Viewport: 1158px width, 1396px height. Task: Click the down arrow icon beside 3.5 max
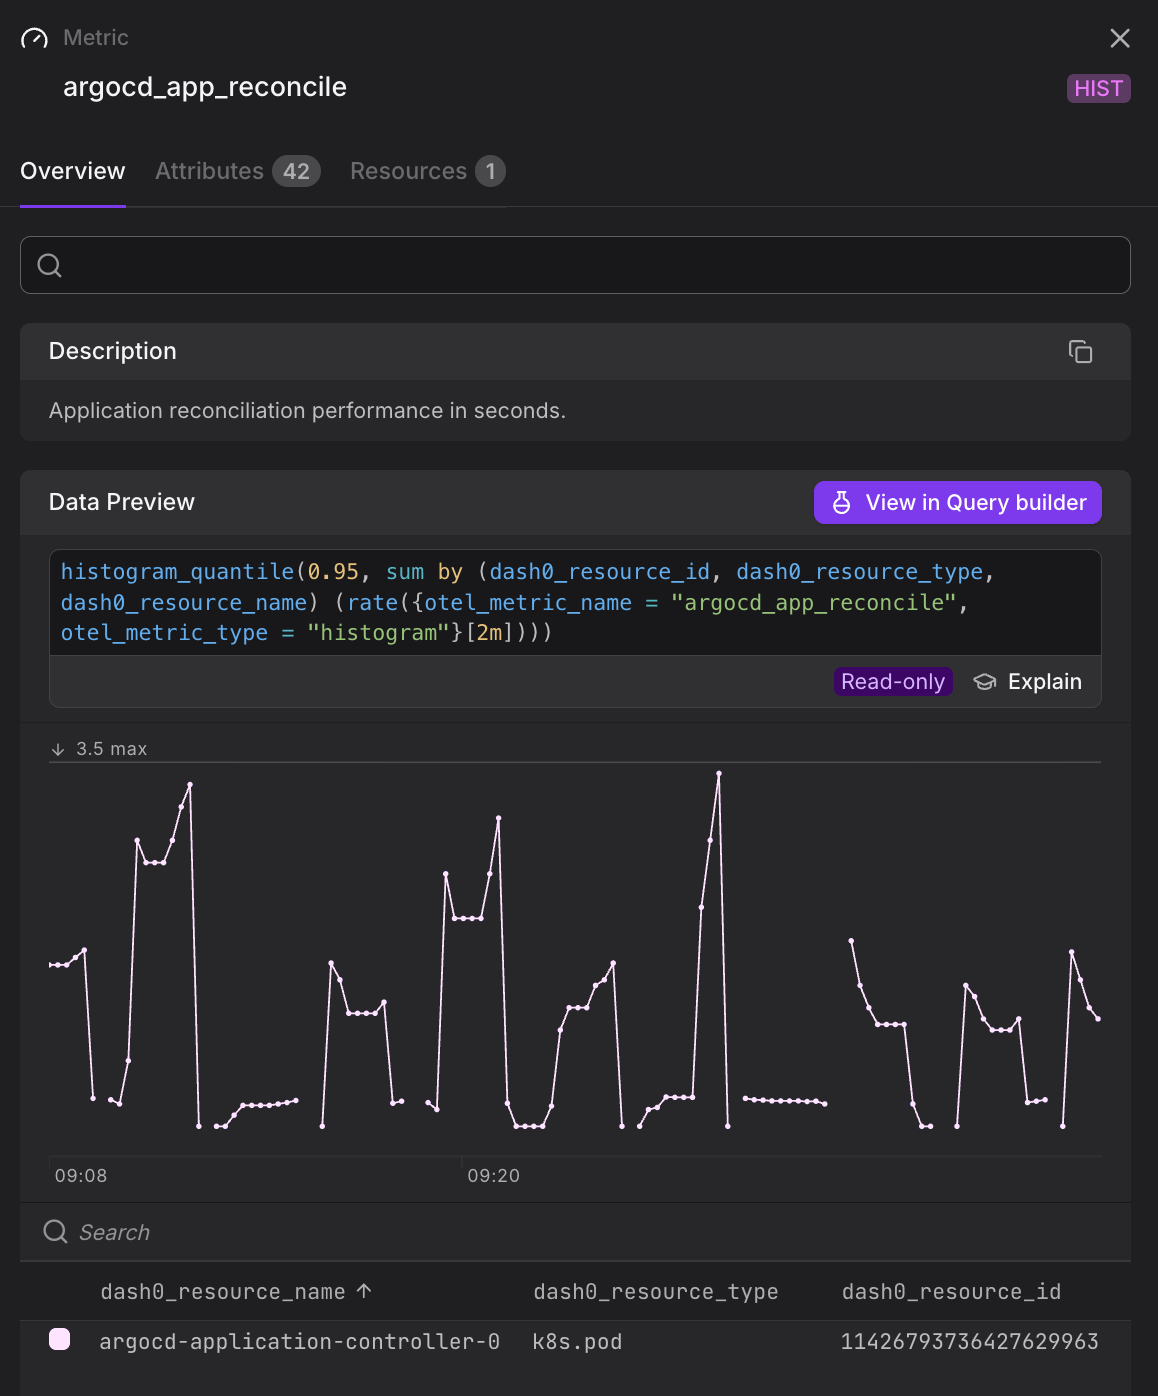click(x=58, y=748)
